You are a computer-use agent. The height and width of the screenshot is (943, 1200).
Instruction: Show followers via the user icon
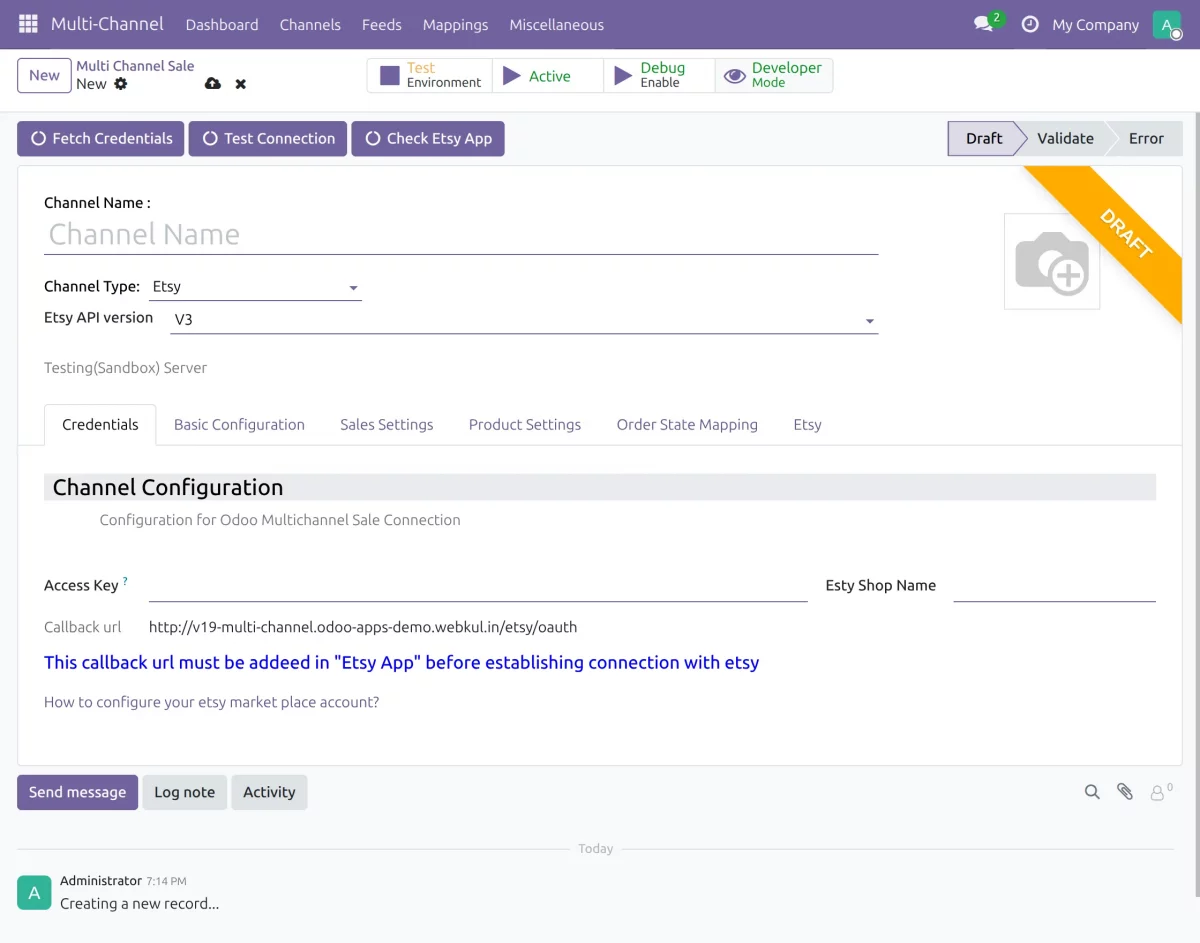[1161, 792]
